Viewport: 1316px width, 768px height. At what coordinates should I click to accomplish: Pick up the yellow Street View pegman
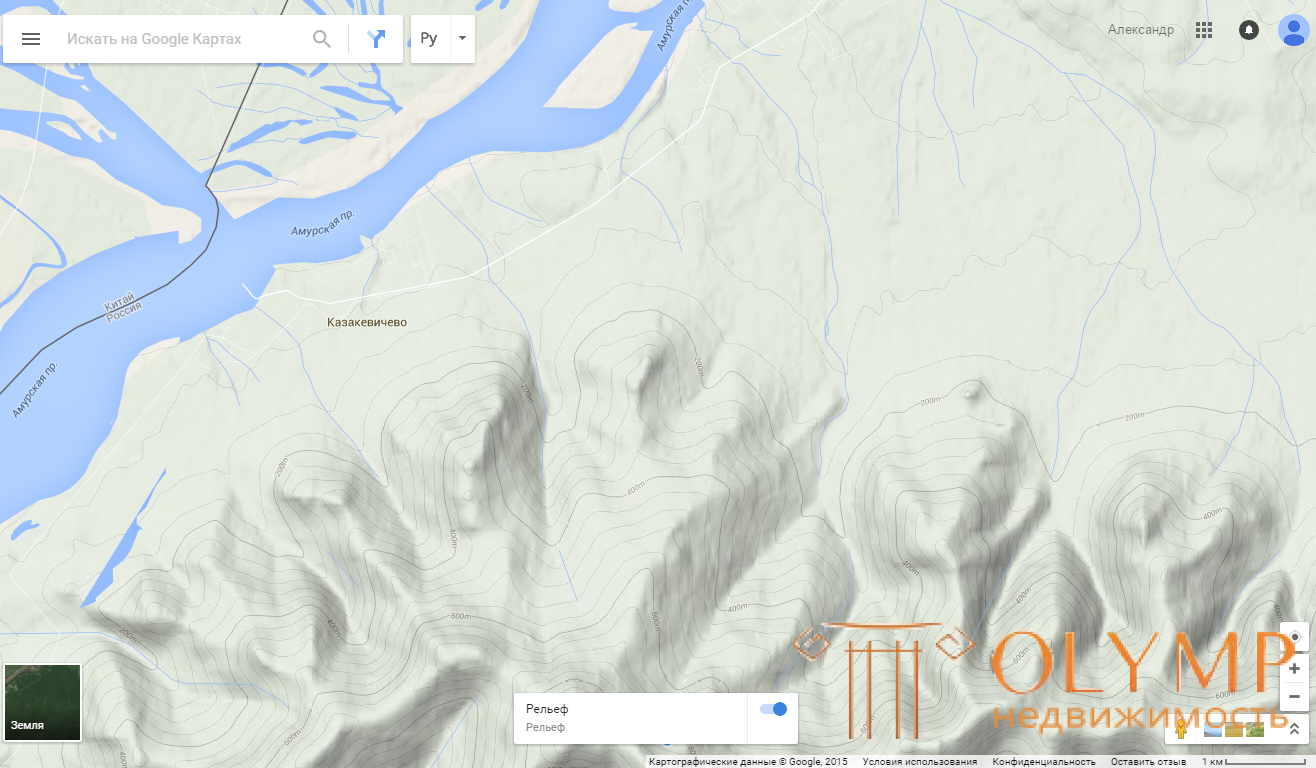coord(1181,729)
